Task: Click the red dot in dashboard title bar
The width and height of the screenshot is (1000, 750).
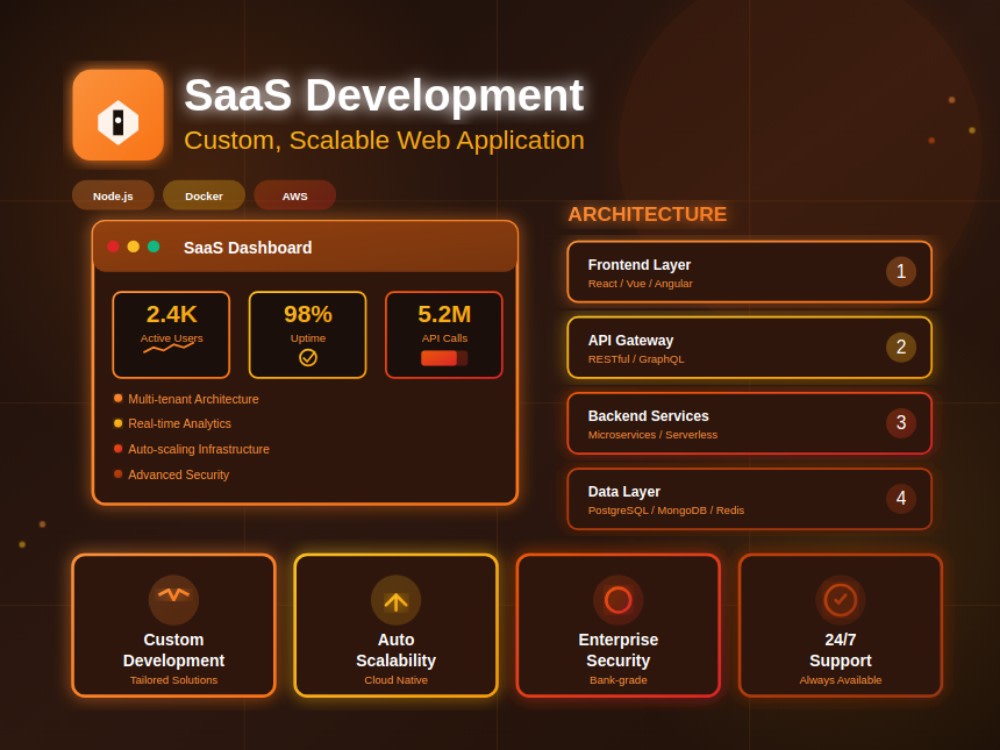Action: (x=113, y=247)
